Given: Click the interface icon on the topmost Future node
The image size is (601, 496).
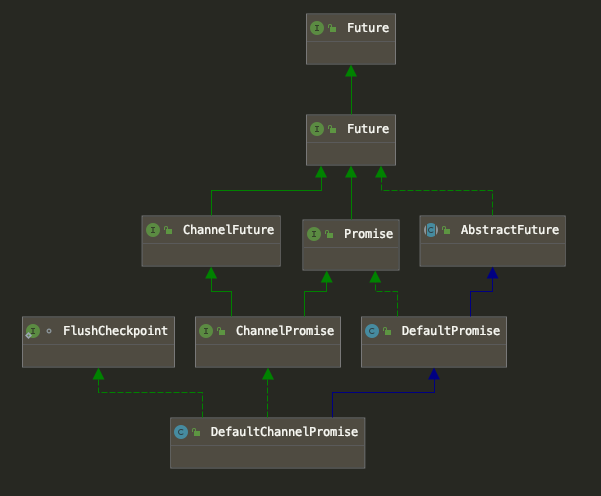Looking at the screenshot, I should [x=317, y=29].
